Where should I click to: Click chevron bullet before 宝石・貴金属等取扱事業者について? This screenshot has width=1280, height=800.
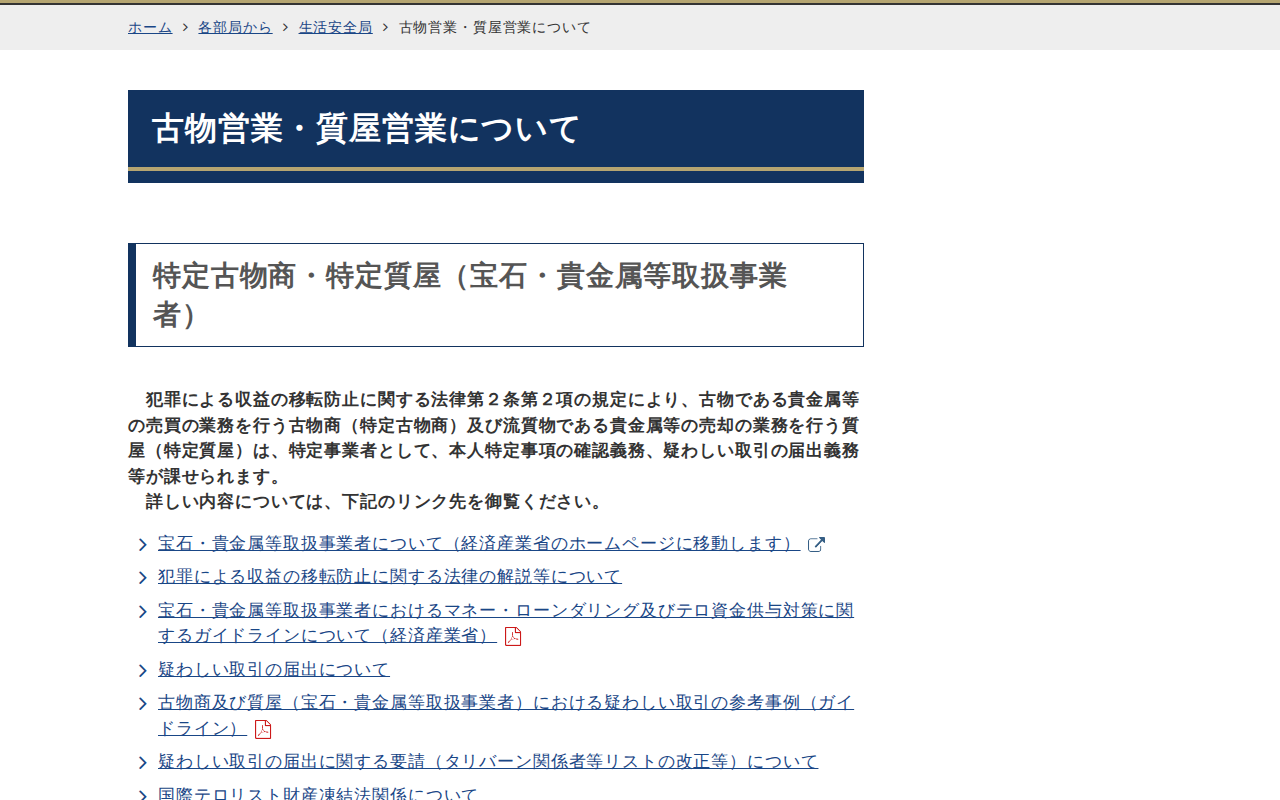point(143,545)
